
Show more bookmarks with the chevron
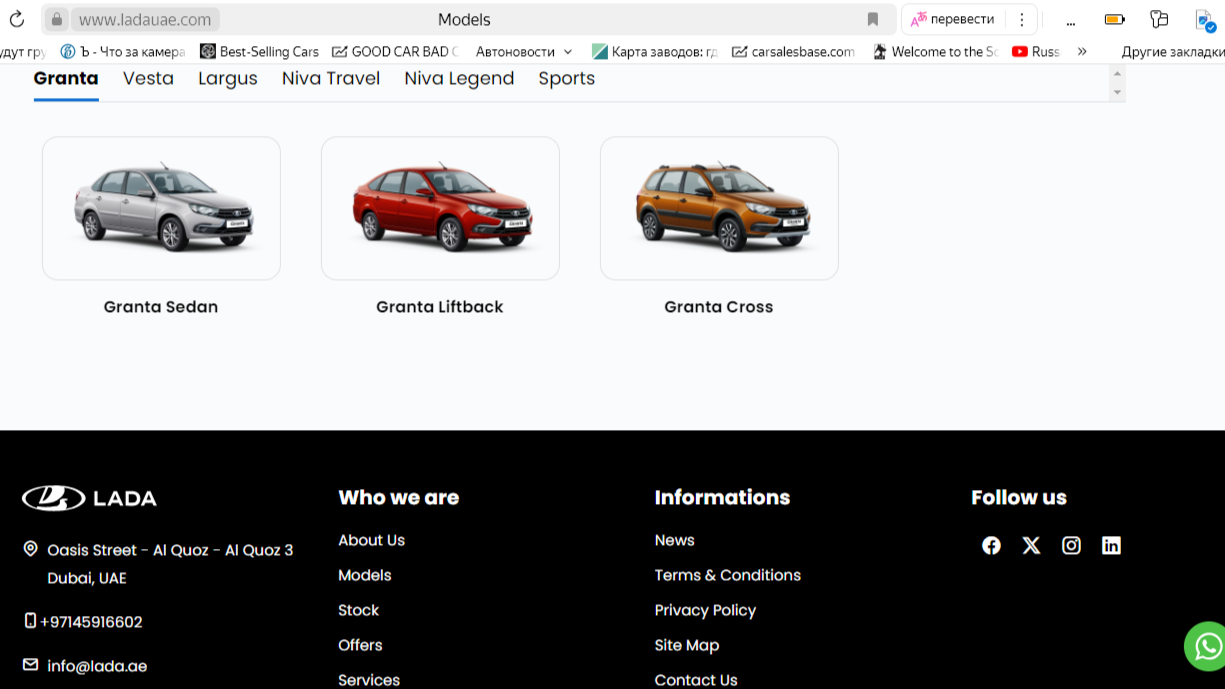click(x=1082, y=51)
